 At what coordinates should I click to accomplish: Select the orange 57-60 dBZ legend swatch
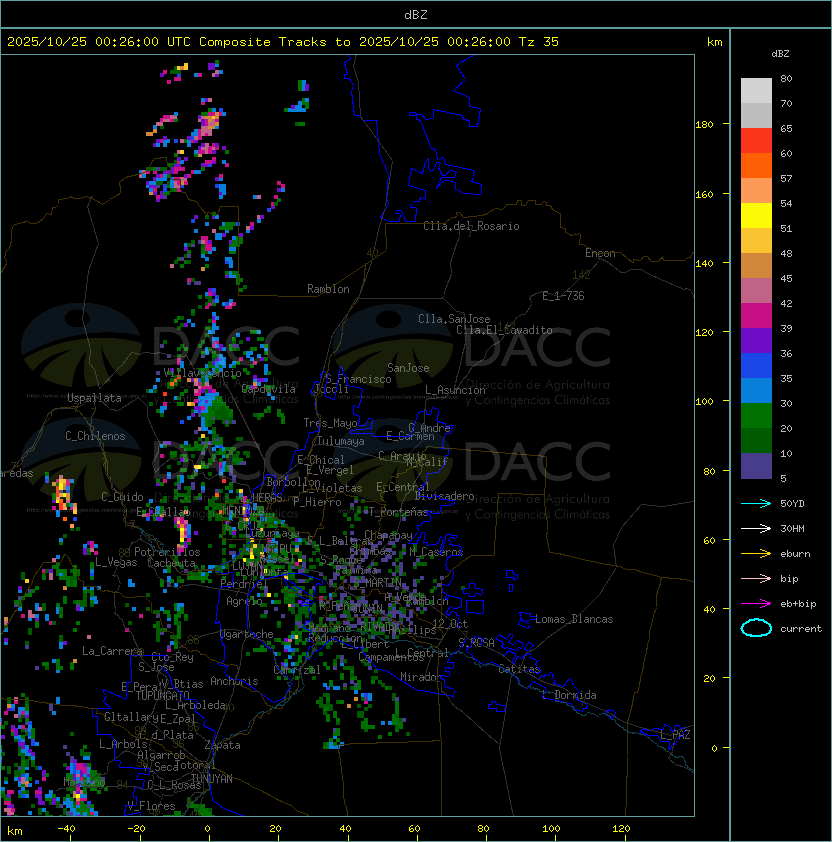coord(756,165)
